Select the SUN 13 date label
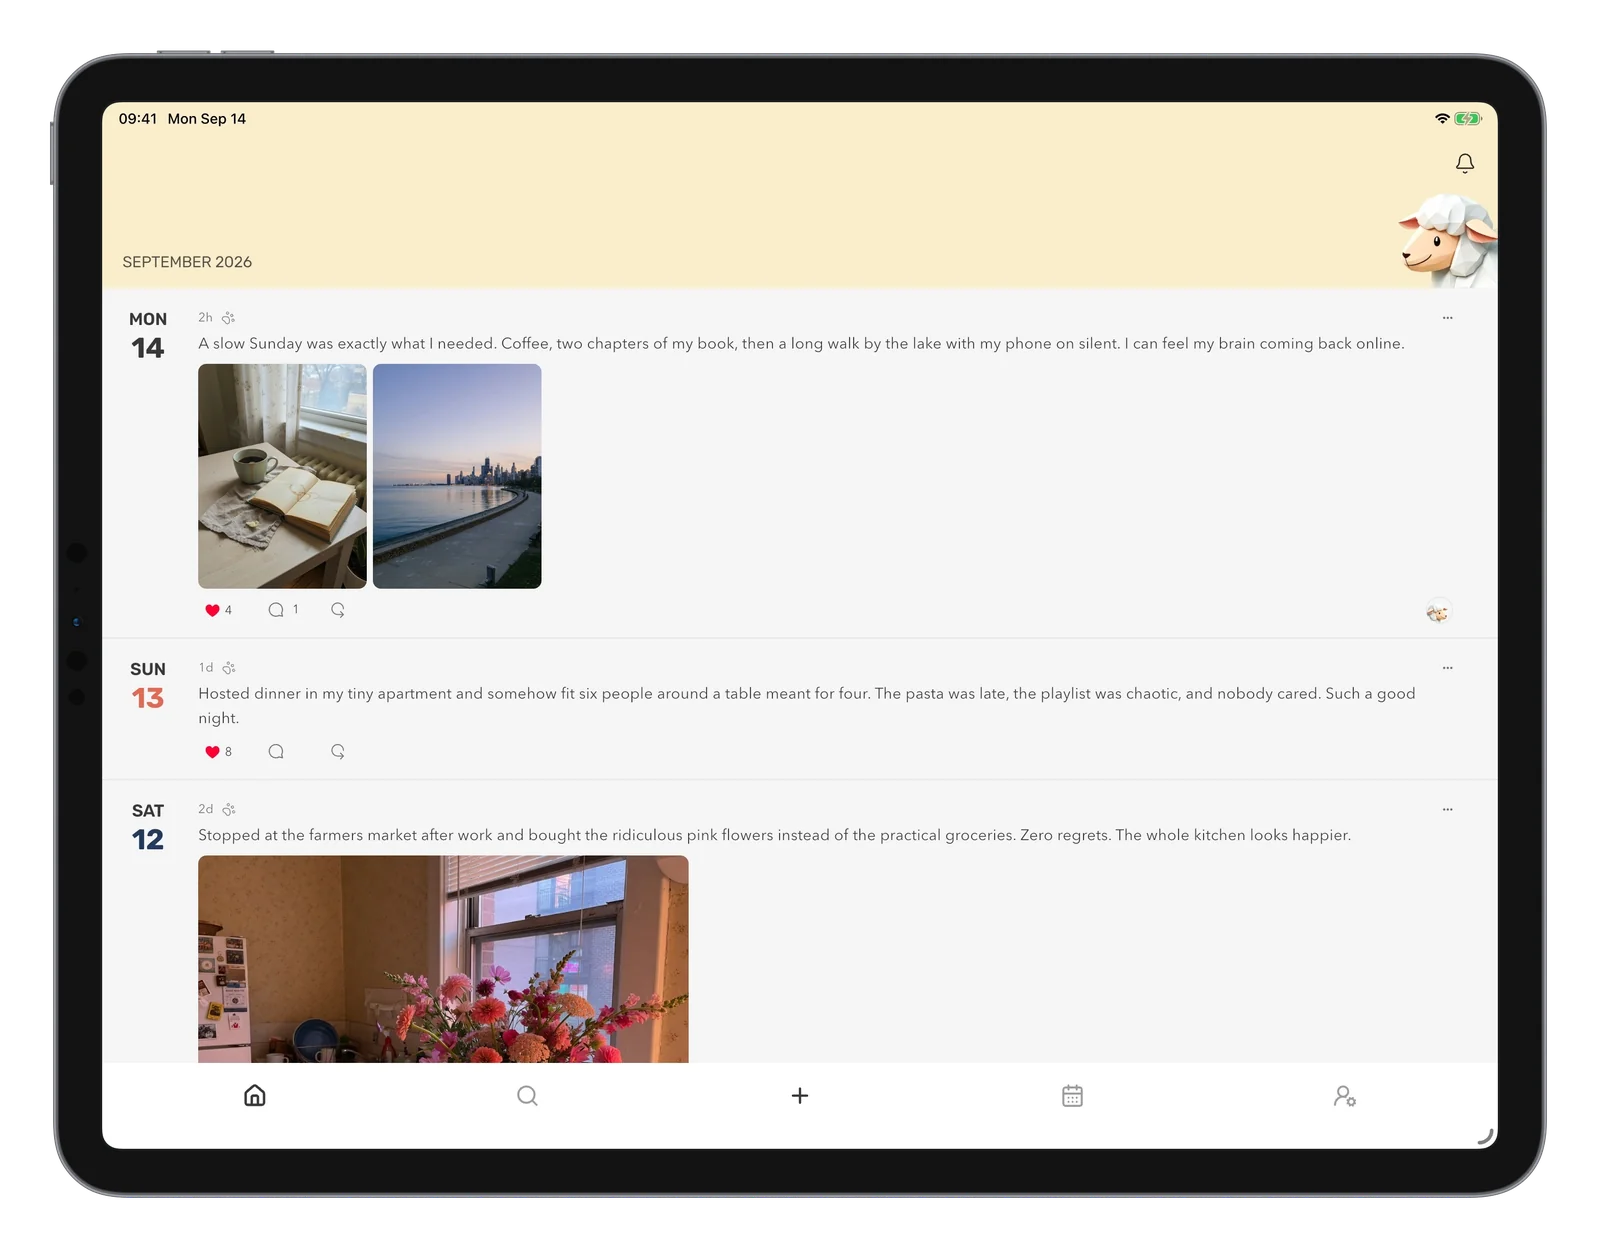Viewport: 1600px width, 1251px height. [148, 685]
